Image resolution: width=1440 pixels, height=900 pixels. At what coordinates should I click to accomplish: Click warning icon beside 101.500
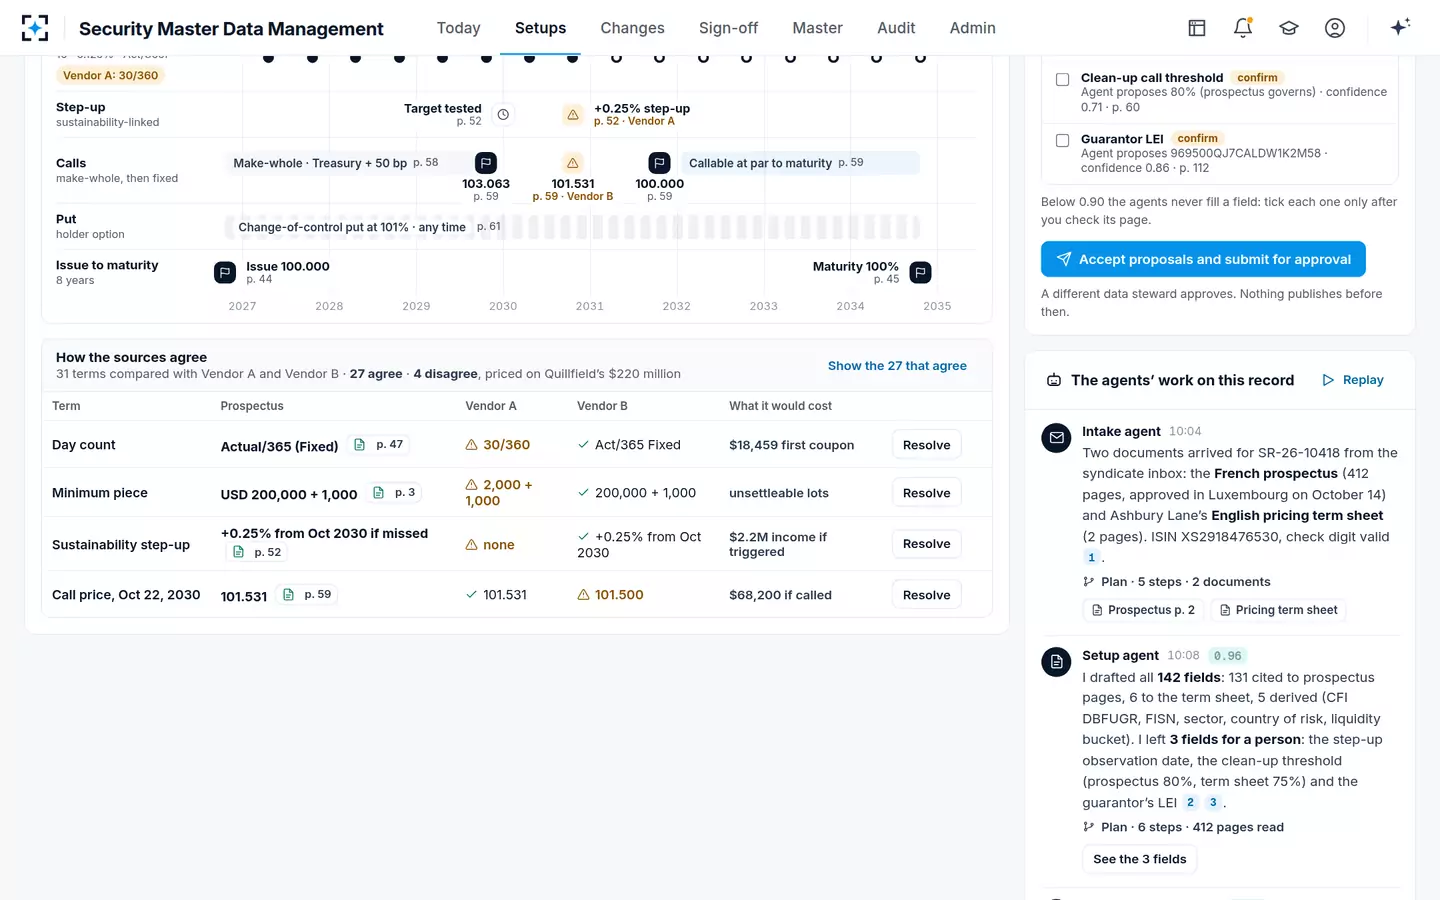tap(583, 595)
